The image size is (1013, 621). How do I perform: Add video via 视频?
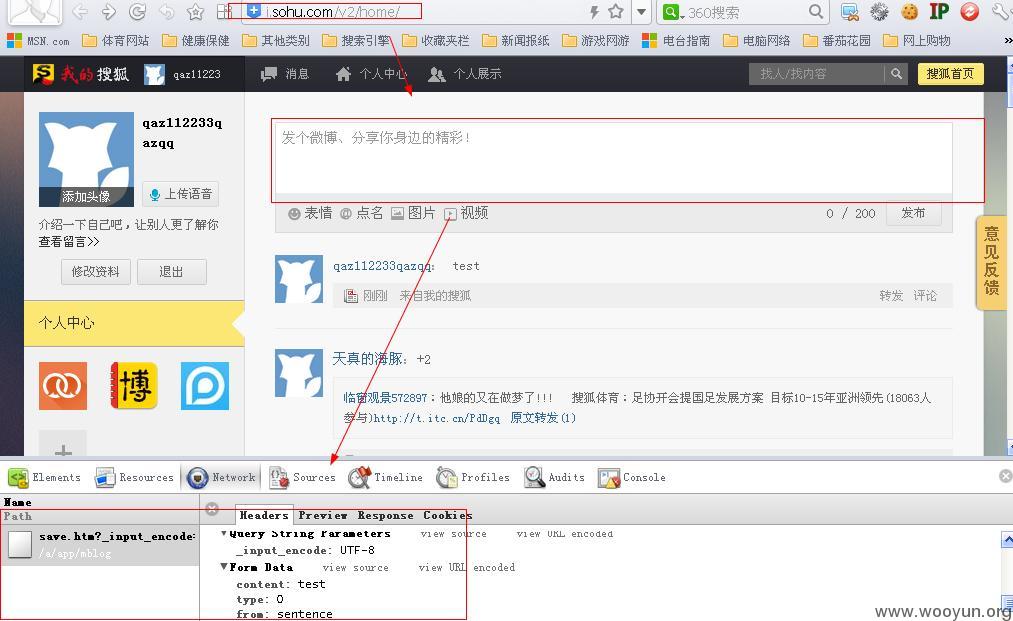(466, 213)
